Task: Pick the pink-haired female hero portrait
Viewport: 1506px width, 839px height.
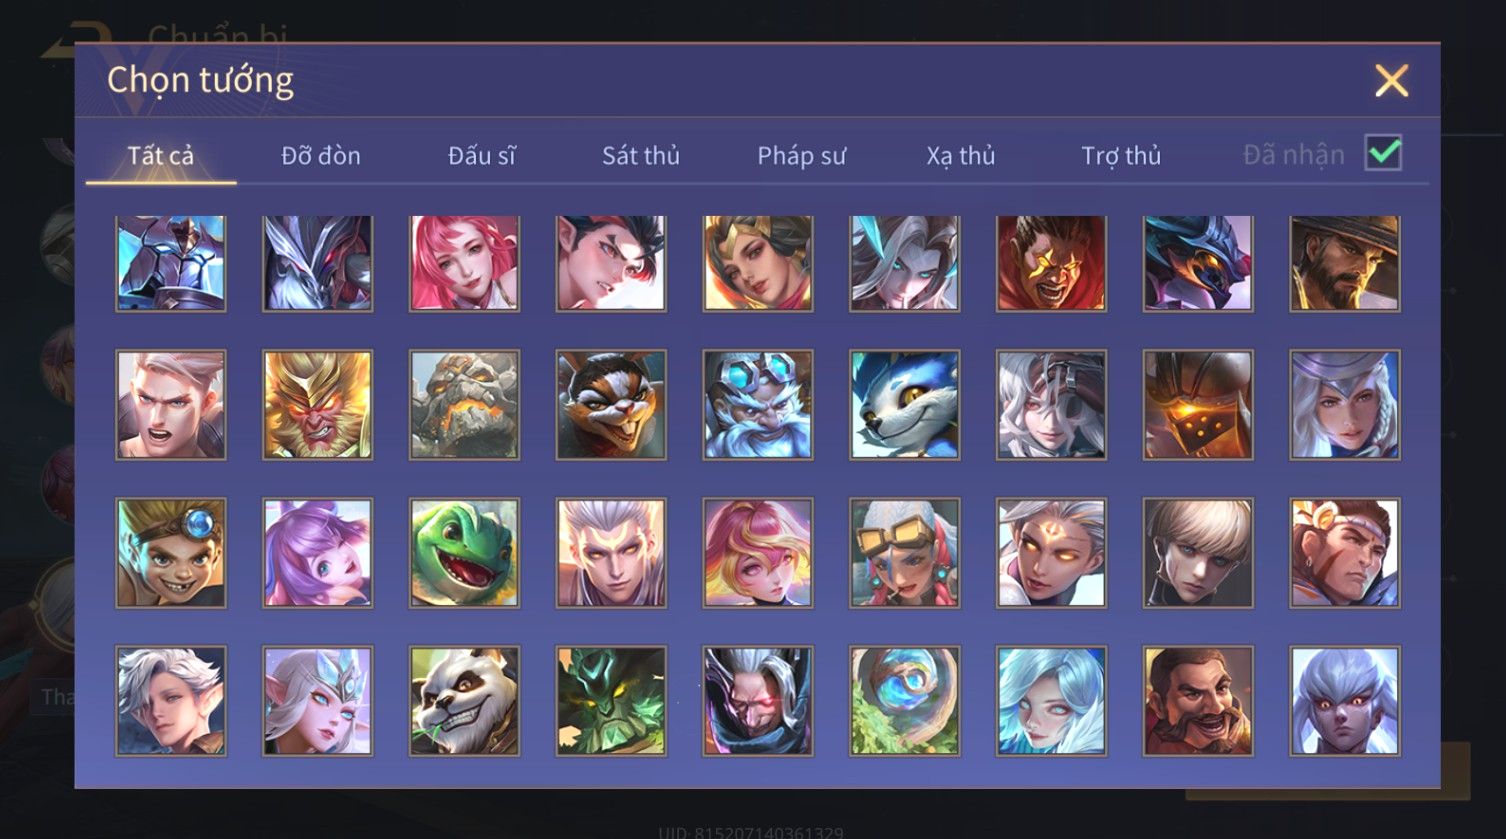Action: (x=464, y=263)
